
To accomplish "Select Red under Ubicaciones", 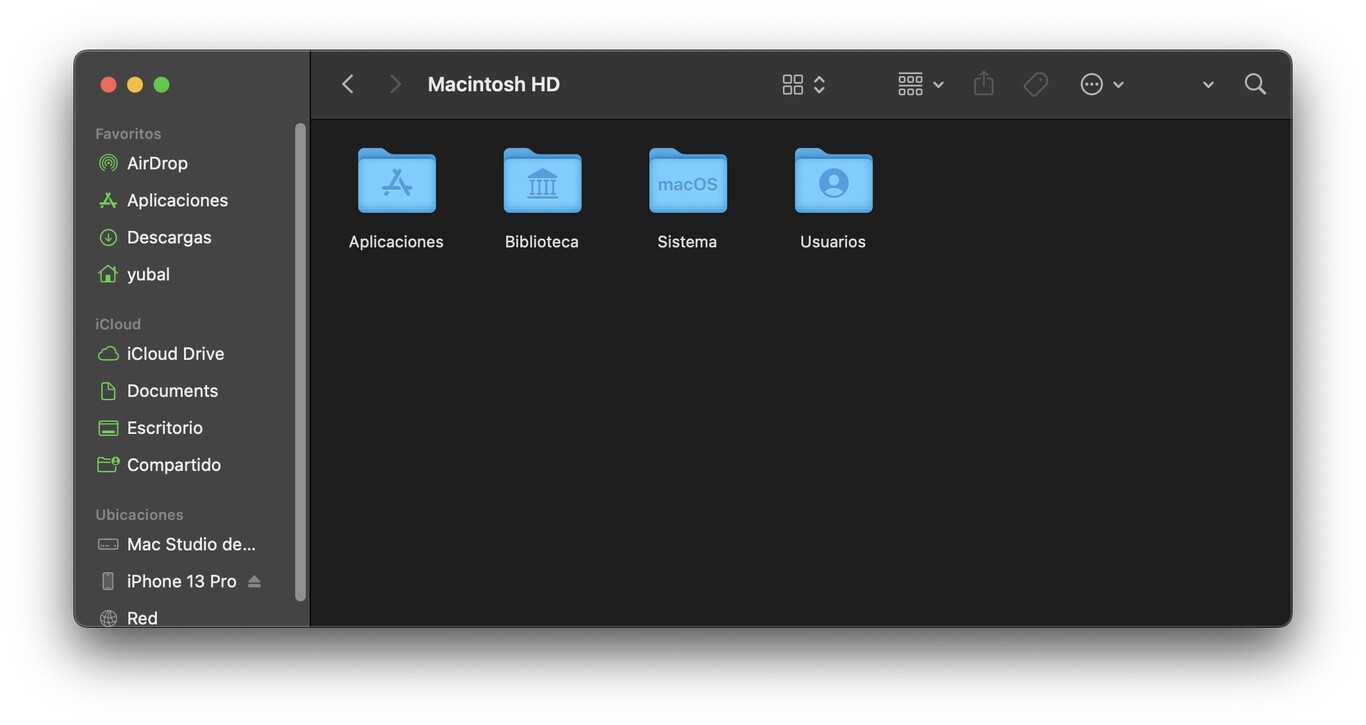I will coord(142,617).
